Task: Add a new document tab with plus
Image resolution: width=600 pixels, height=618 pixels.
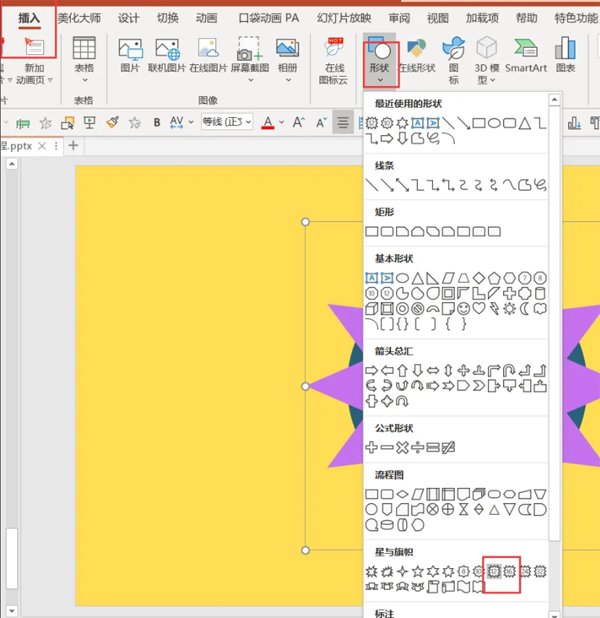Action: coord(73,145)
